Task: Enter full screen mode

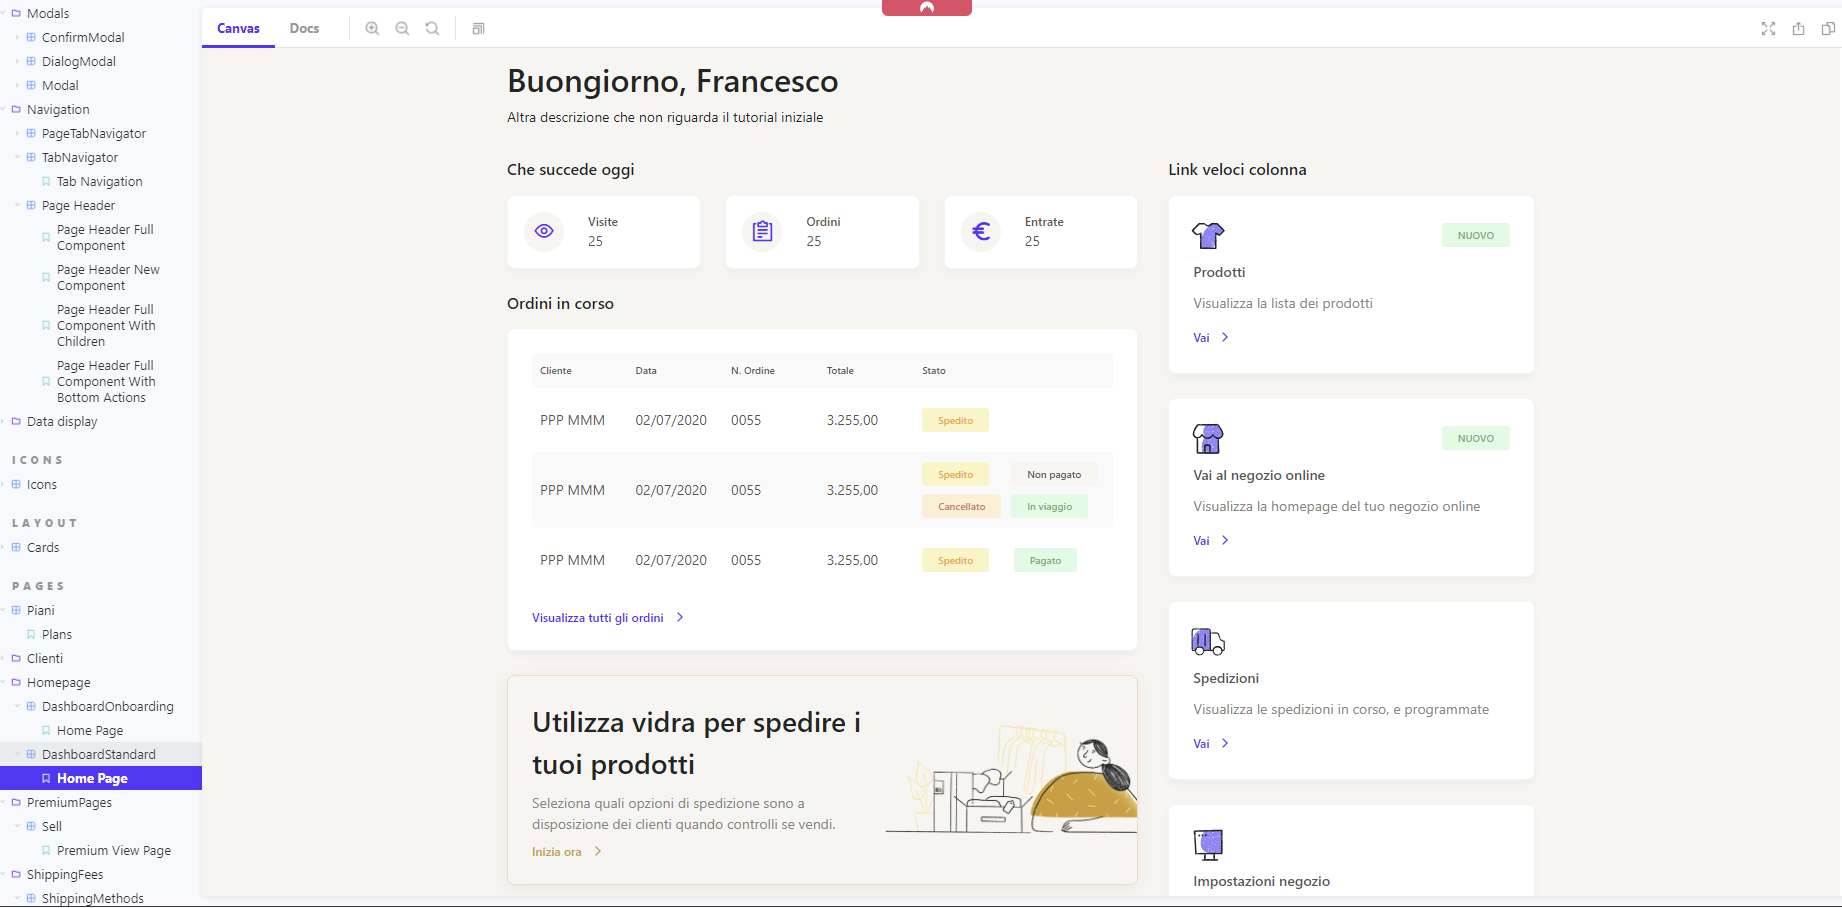Action: click(x=1768, y=29)
